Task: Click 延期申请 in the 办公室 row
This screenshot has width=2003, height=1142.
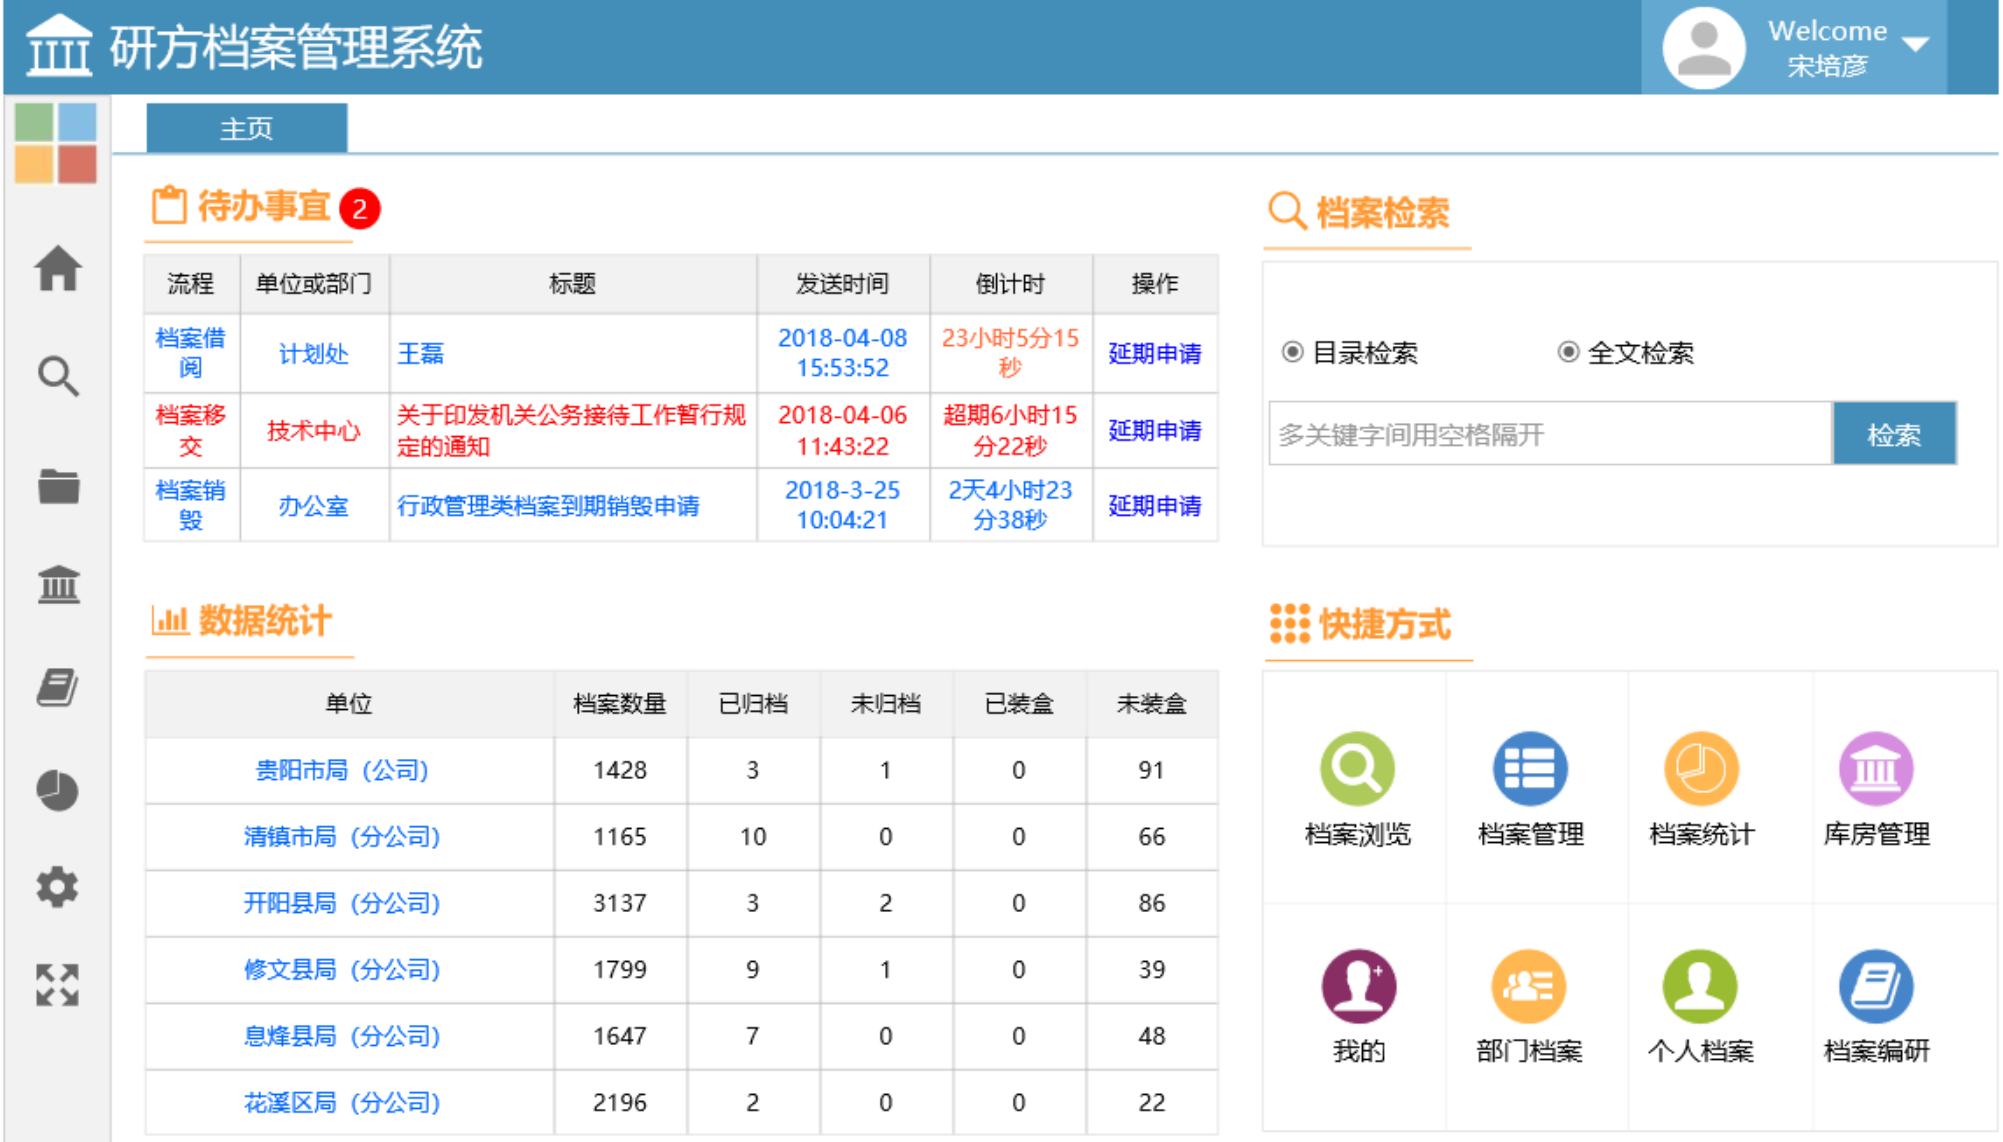Action: pos(1154,505)
